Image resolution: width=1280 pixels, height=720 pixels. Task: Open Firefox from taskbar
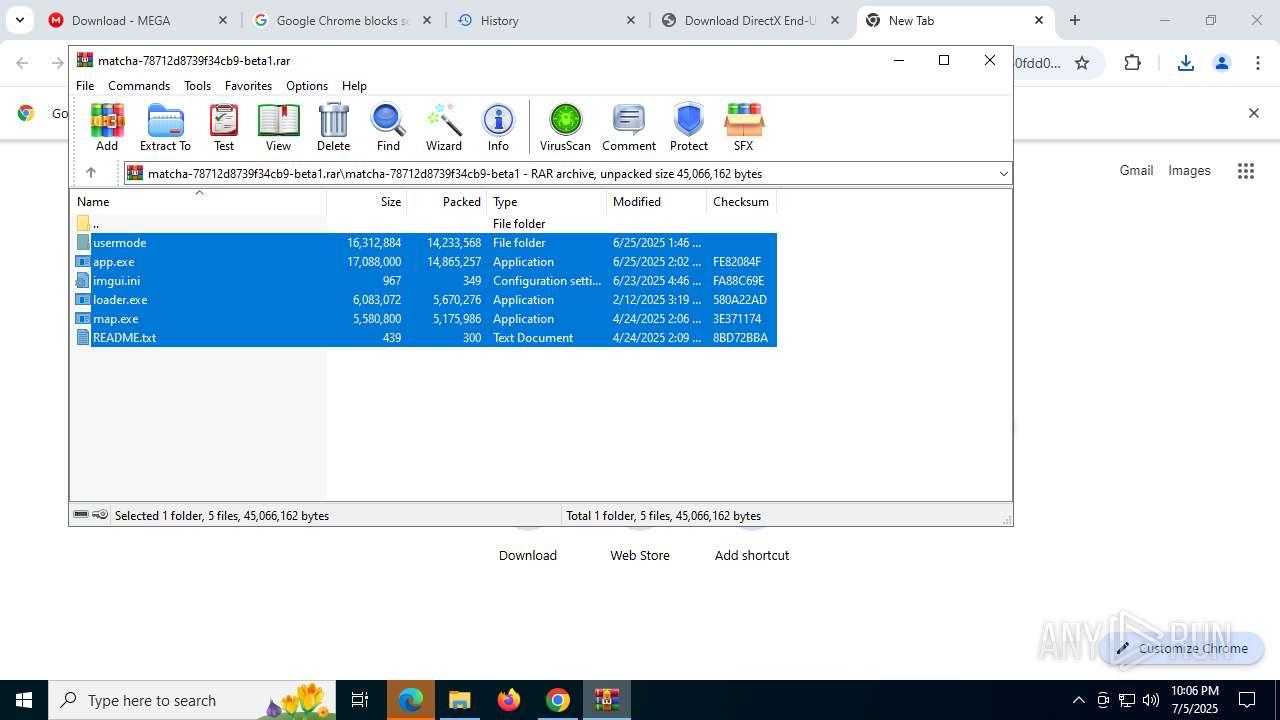click(509, 700)
